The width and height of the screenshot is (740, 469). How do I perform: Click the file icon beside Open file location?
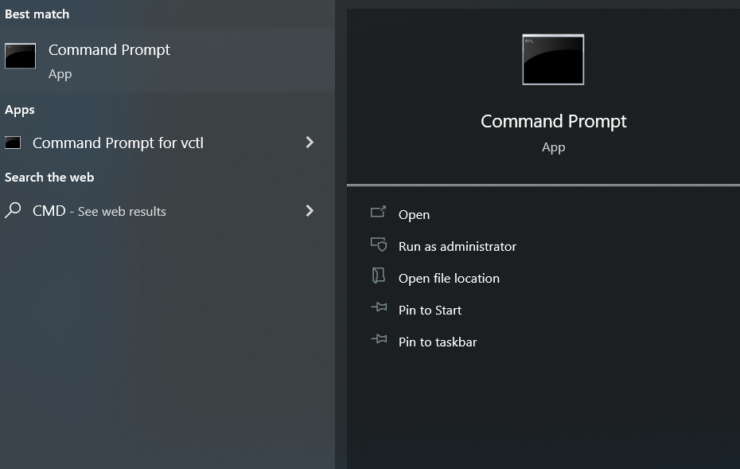coord(378,277)
